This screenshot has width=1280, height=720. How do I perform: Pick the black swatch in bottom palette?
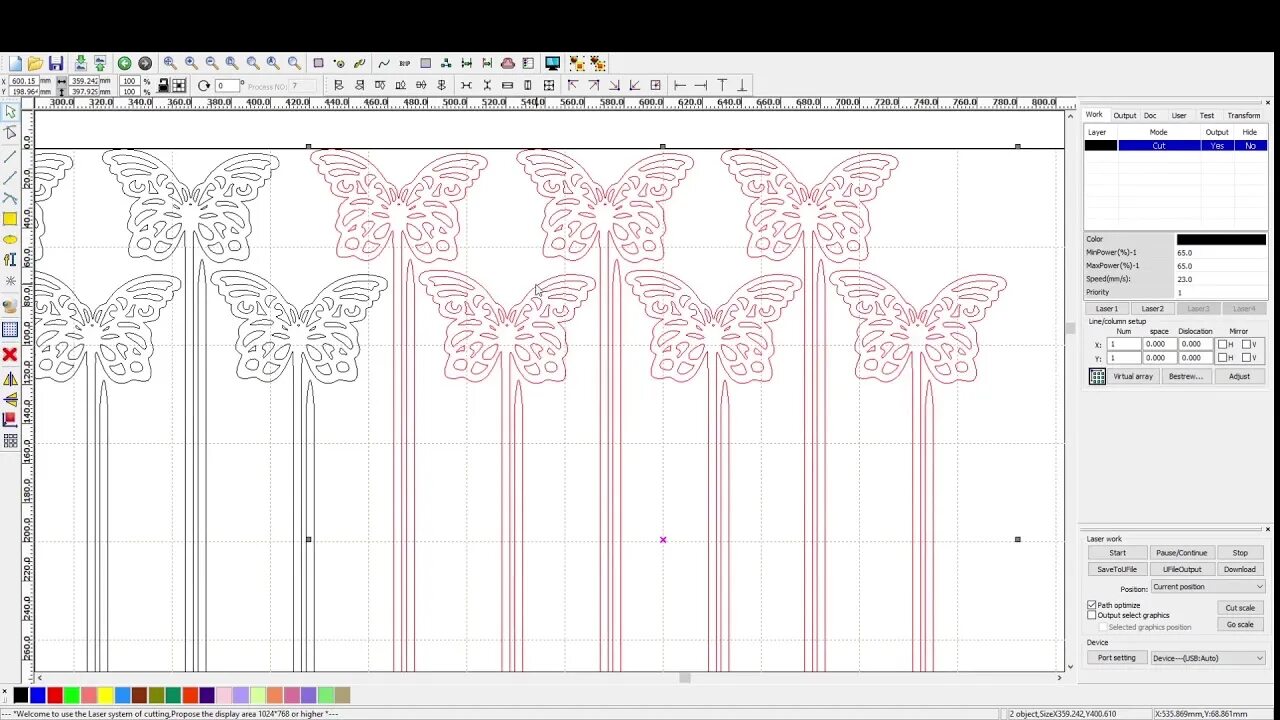pyautogui.click(x=20, y=695)
